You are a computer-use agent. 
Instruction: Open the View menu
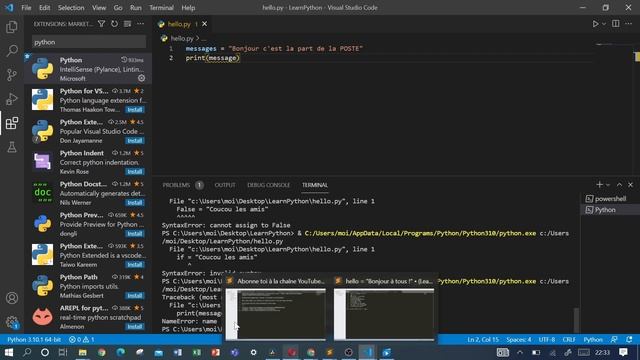tap(99, 8)
